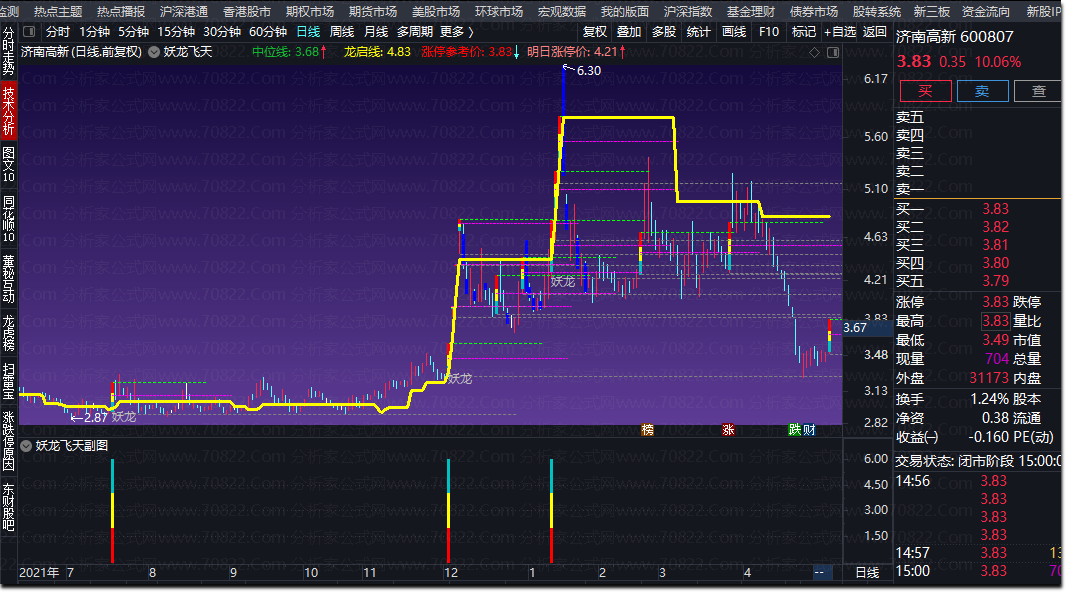Click the 跌 event marker on the chart

pyautogui.click(x=795, y=430)
